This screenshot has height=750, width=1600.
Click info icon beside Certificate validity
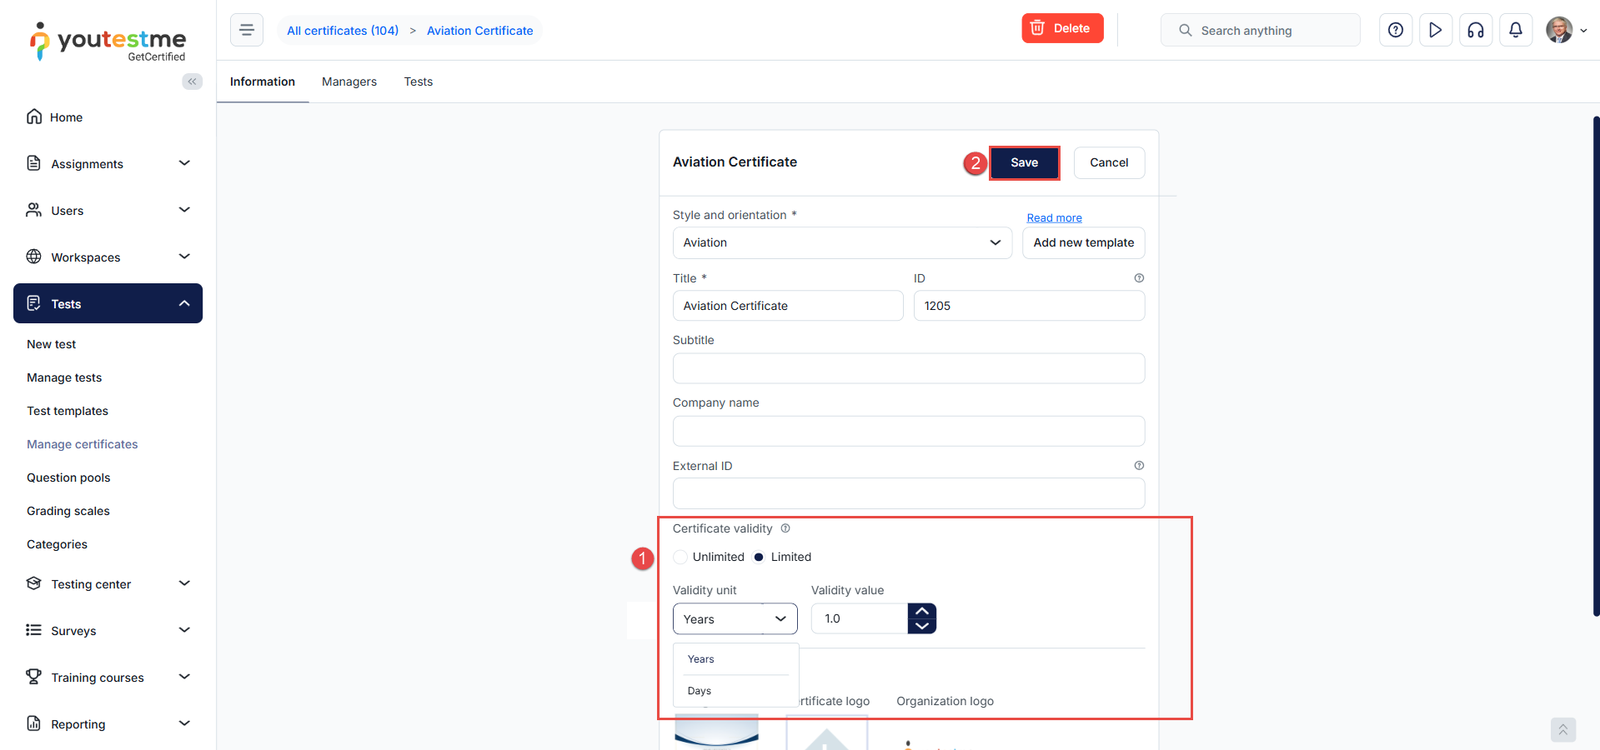point(785,528)
